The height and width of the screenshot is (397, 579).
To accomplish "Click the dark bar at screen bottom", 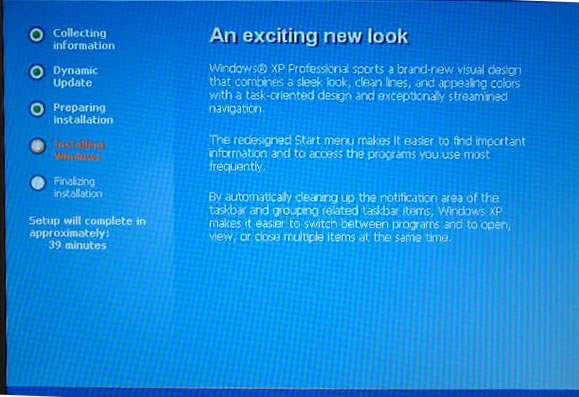I will coord(290,392).
